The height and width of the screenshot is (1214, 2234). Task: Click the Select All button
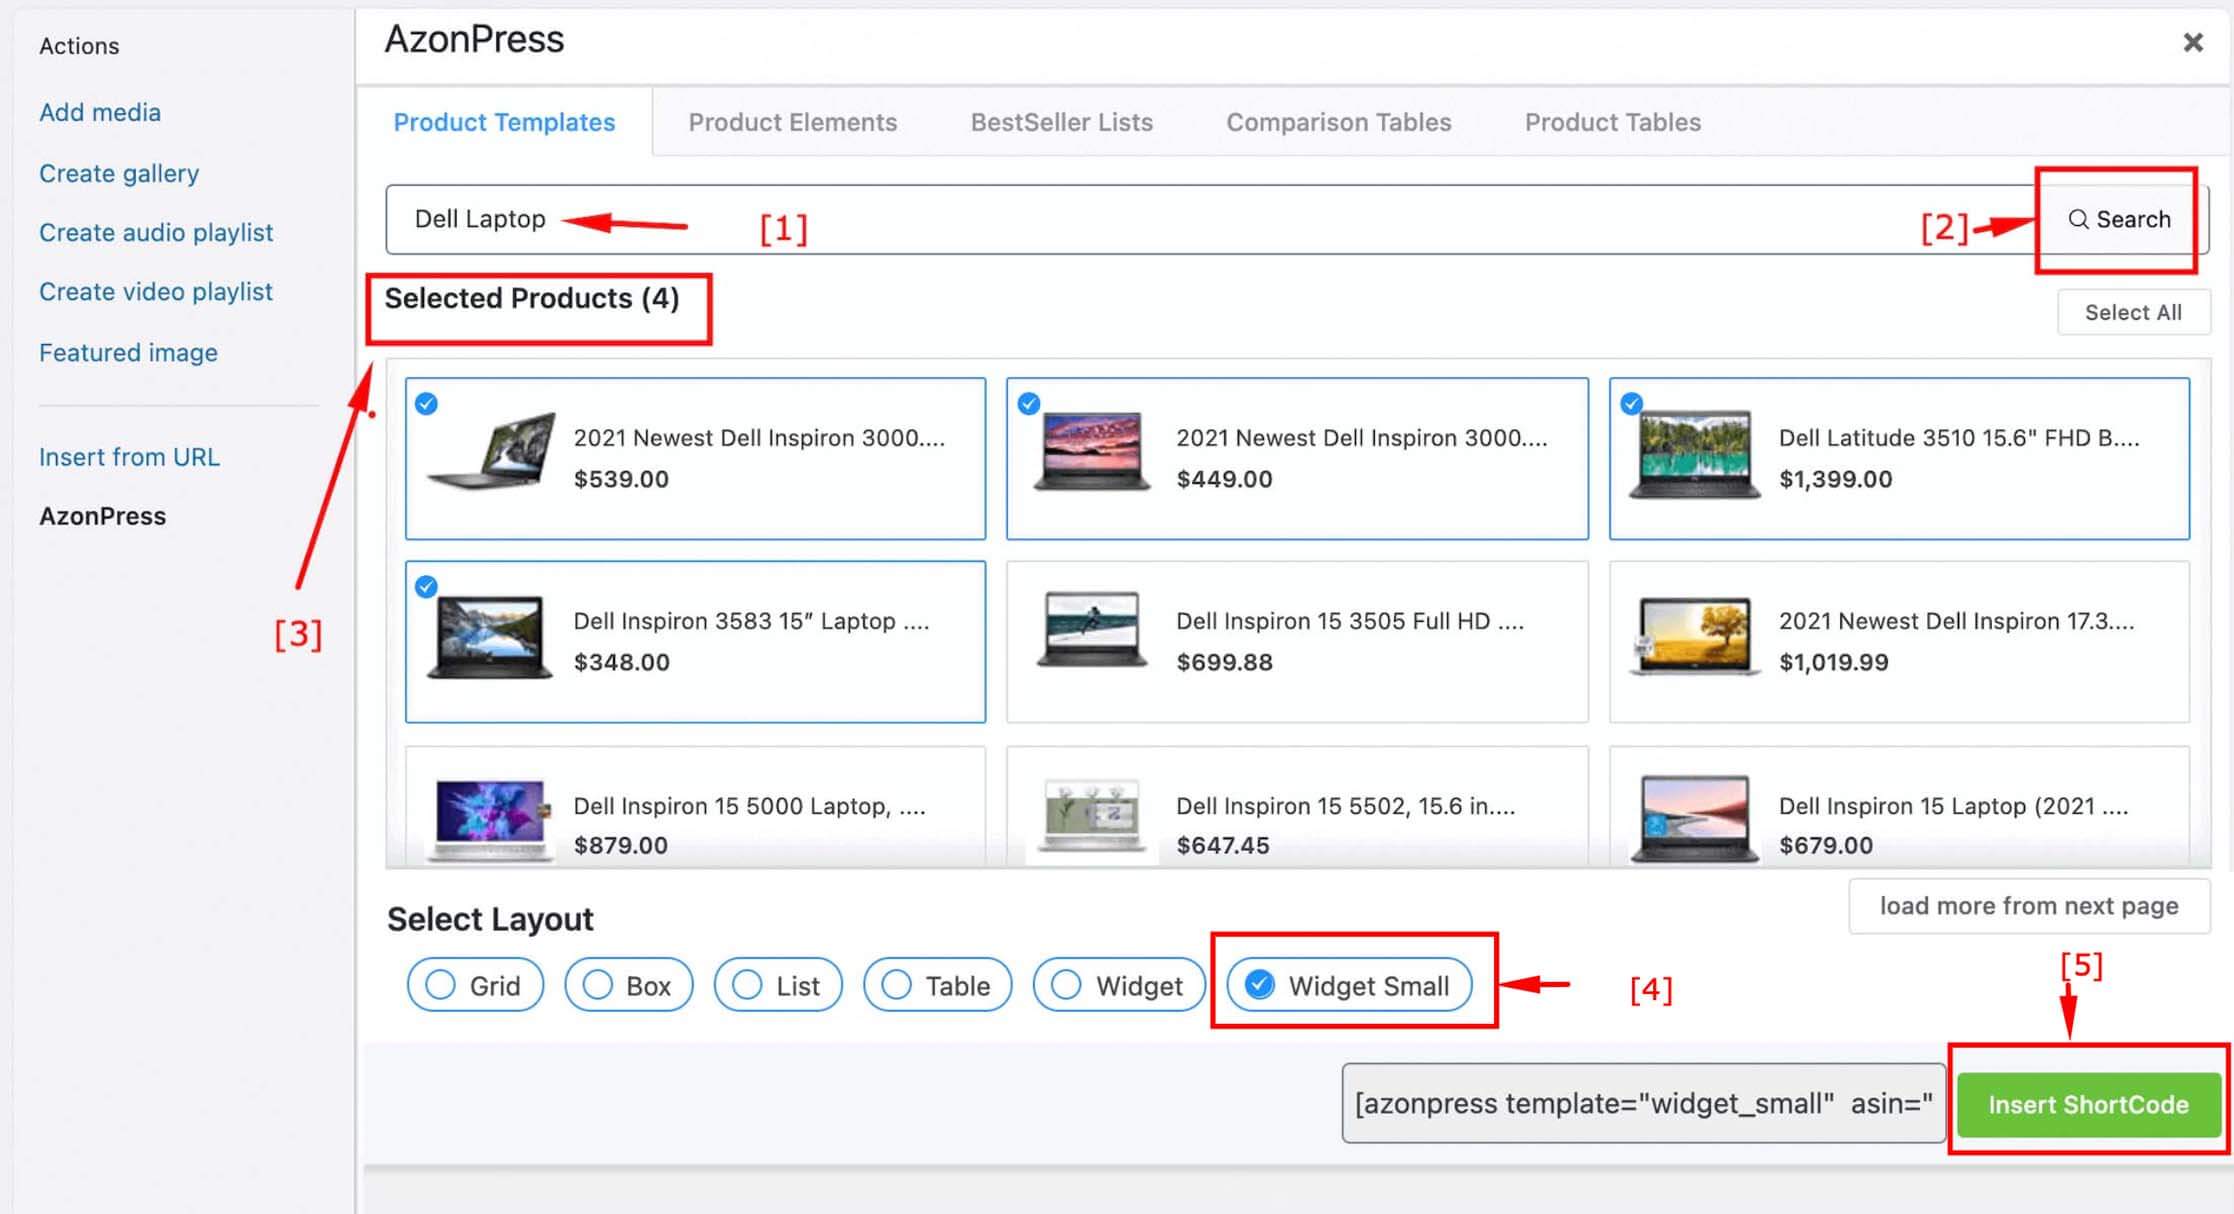[2133, 312]
